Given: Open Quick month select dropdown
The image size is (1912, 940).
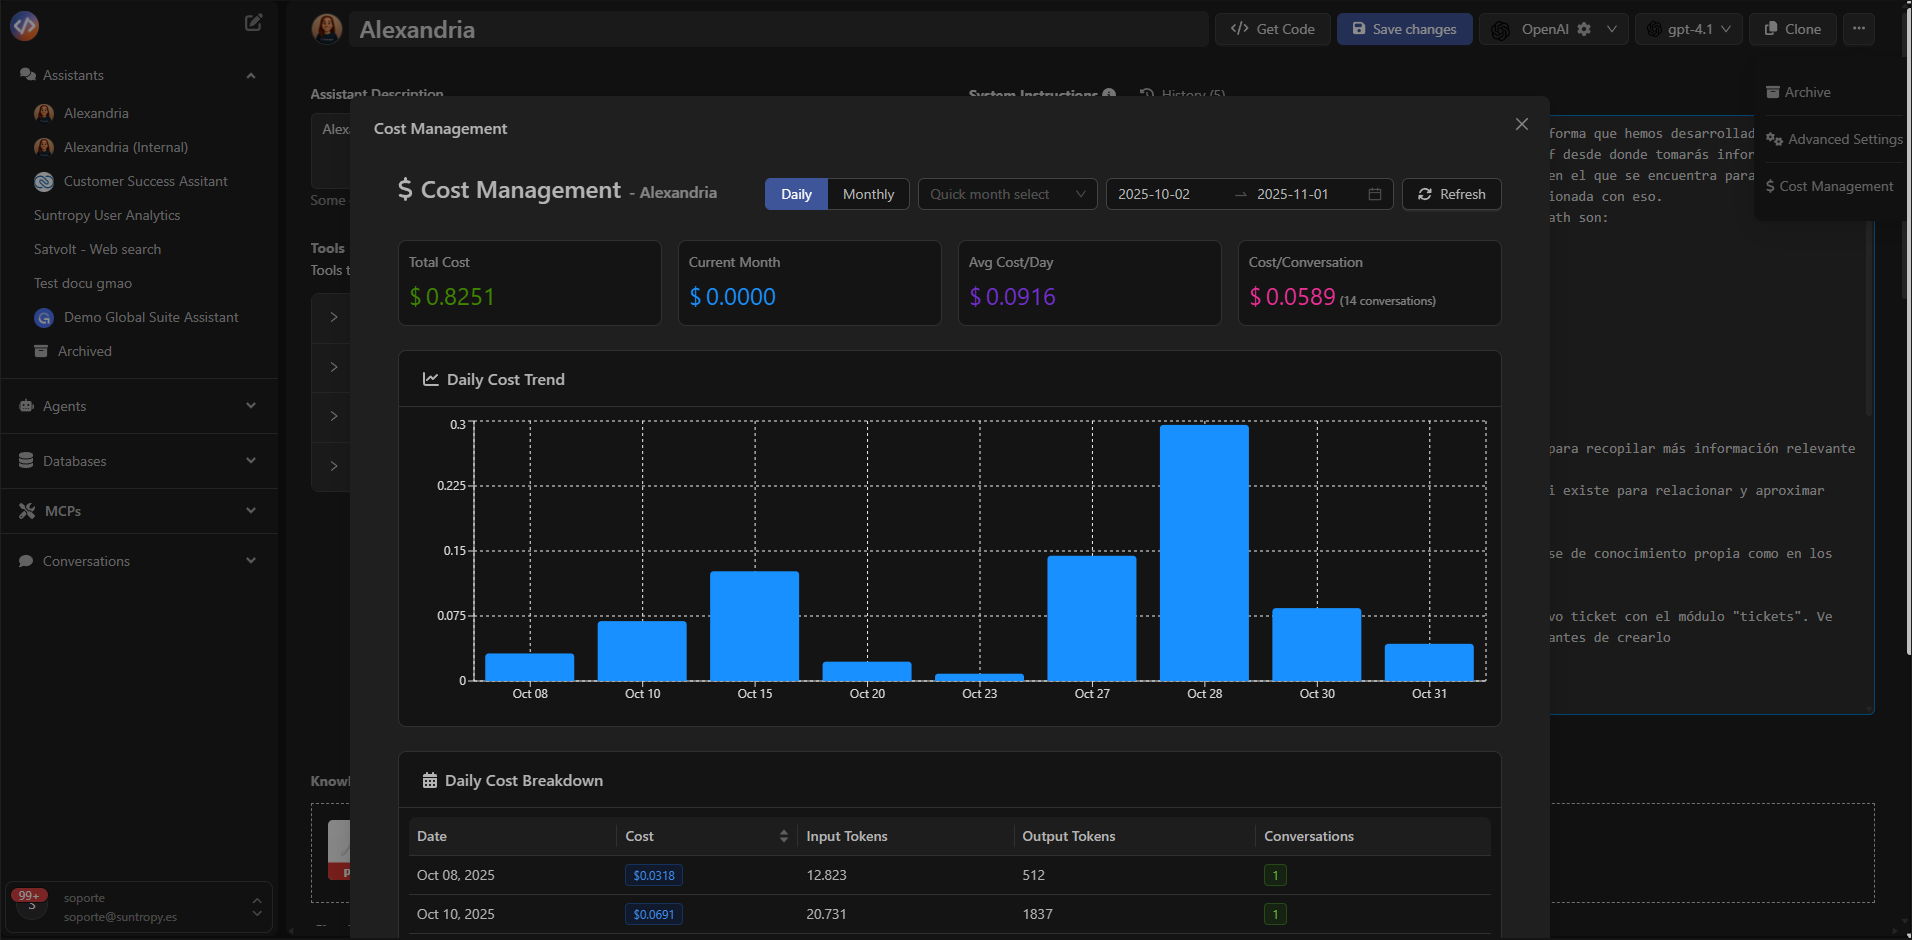Looking at the screenshot, I should [x=1007, y=194].
